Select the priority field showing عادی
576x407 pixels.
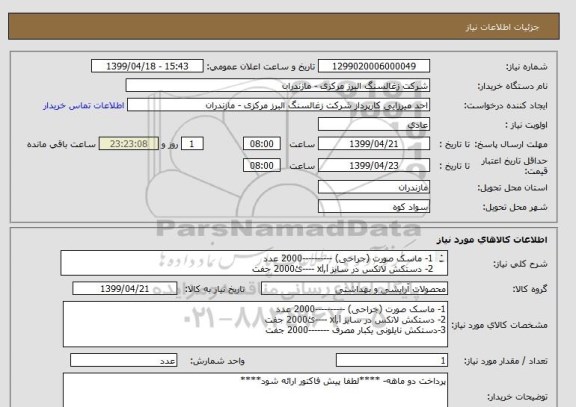[x=374, y=125]
